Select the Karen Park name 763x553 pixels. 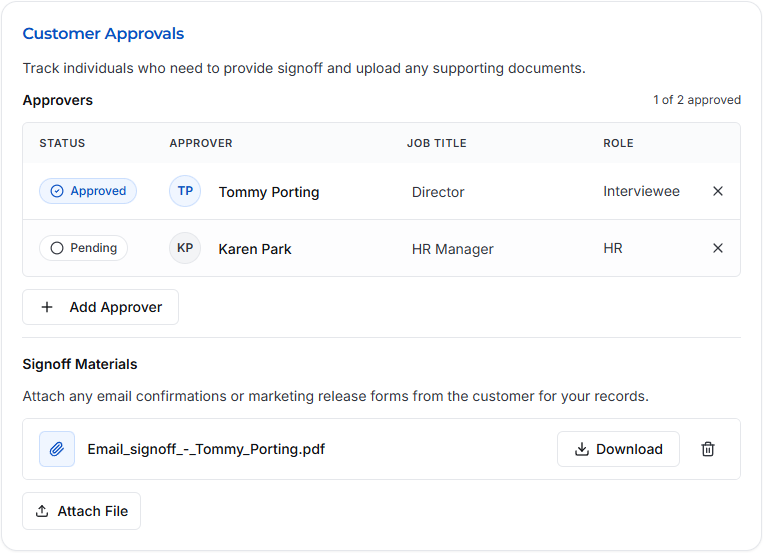[255, 249]
